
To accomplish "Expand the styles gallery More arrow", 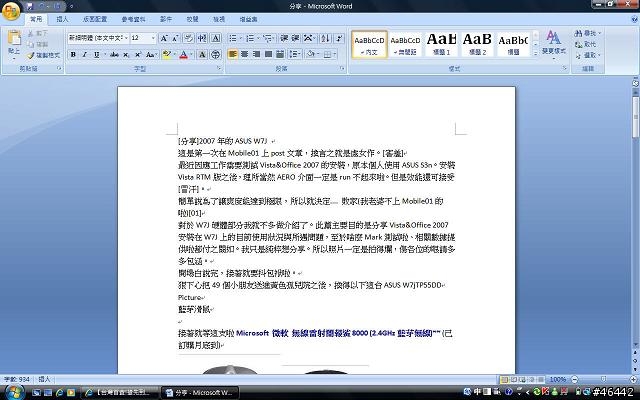I will click(536, 53).
